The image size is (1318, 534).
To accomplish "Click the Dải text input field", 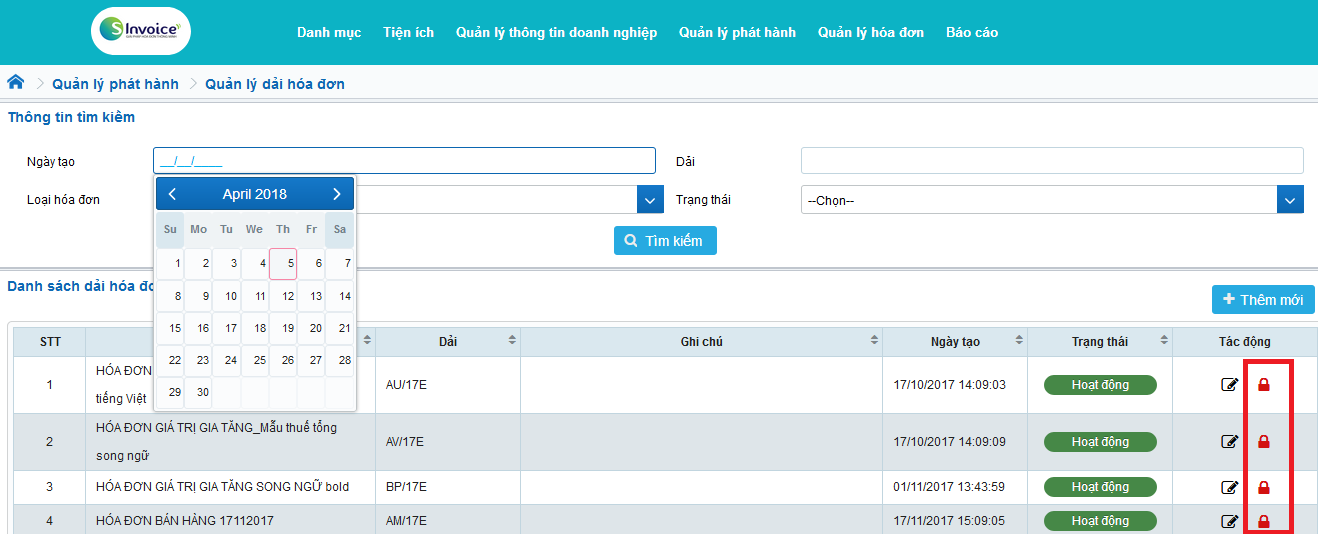I will click(x=1052, y=161).
